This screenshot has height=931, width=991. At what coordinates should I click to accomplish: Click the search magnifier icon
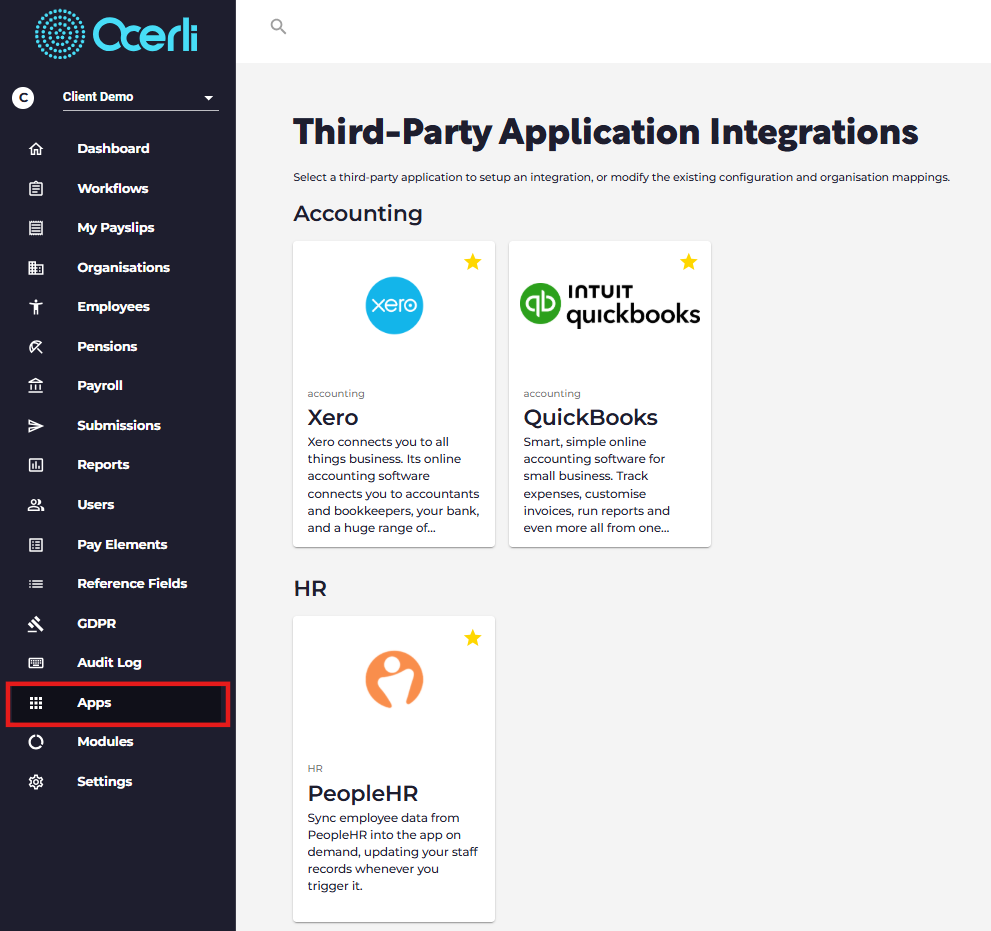pos(278,27)
